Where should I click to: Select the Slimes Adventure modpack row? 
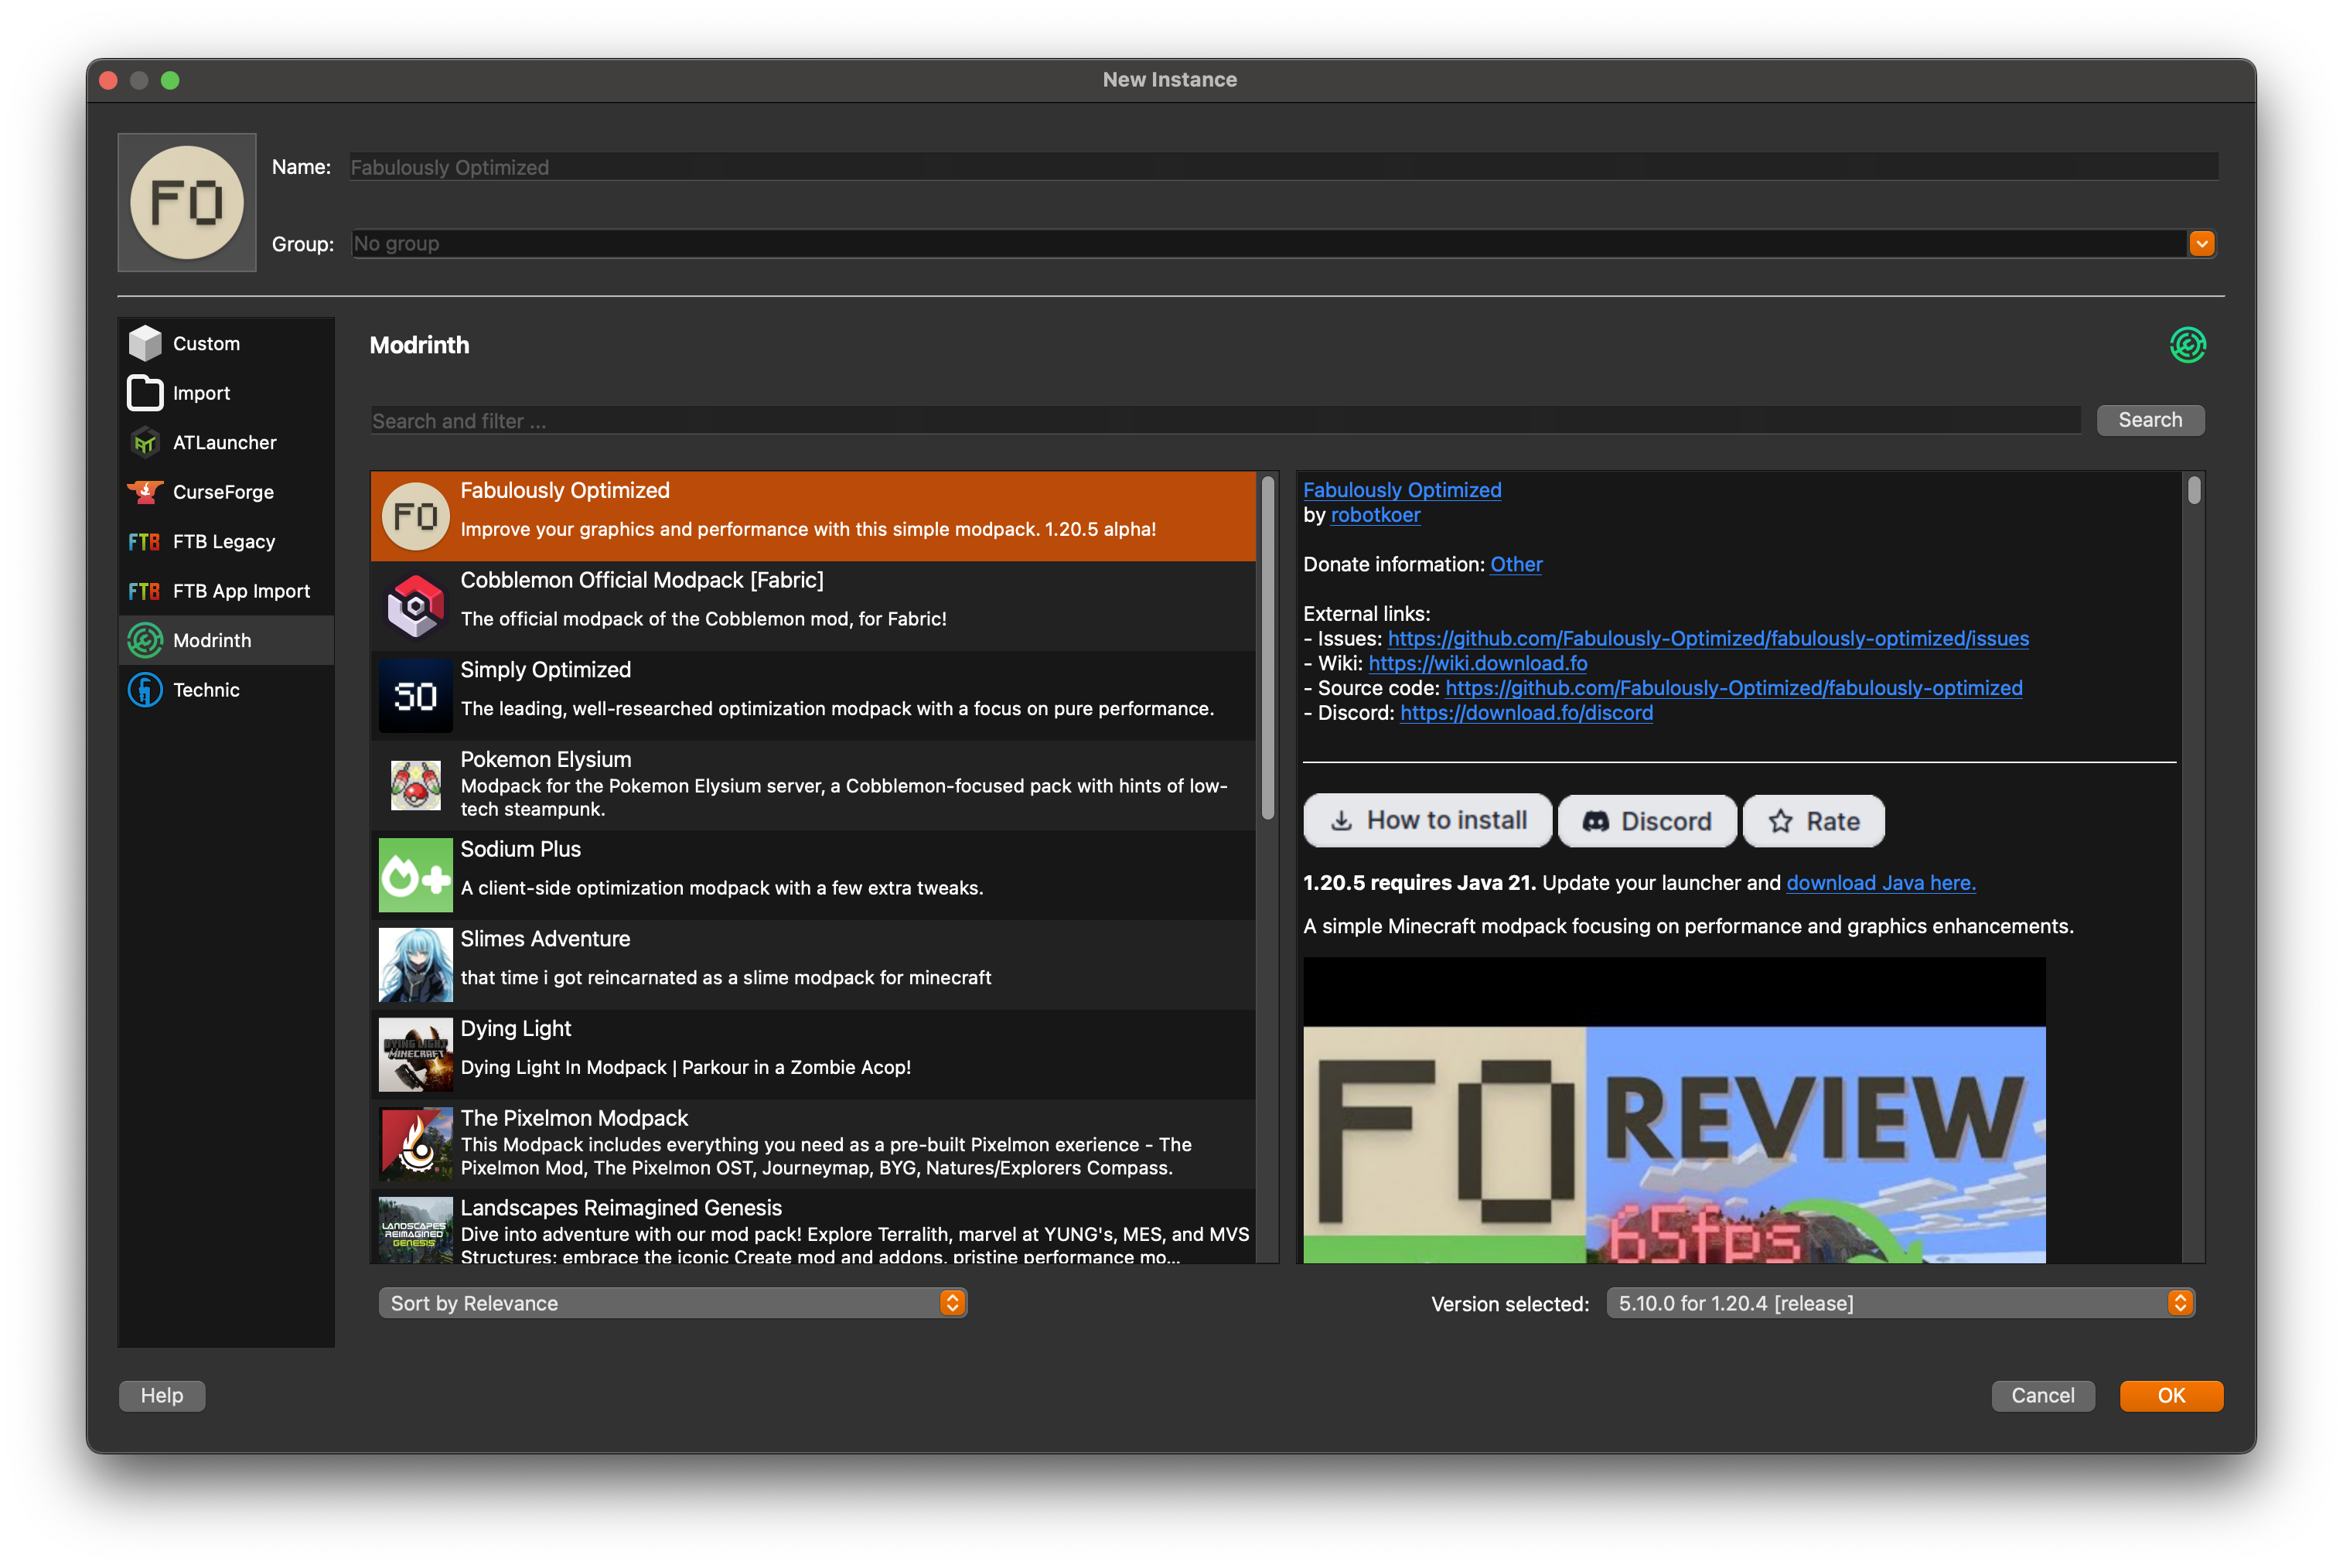pyautogui.click(x=813, y=965)
